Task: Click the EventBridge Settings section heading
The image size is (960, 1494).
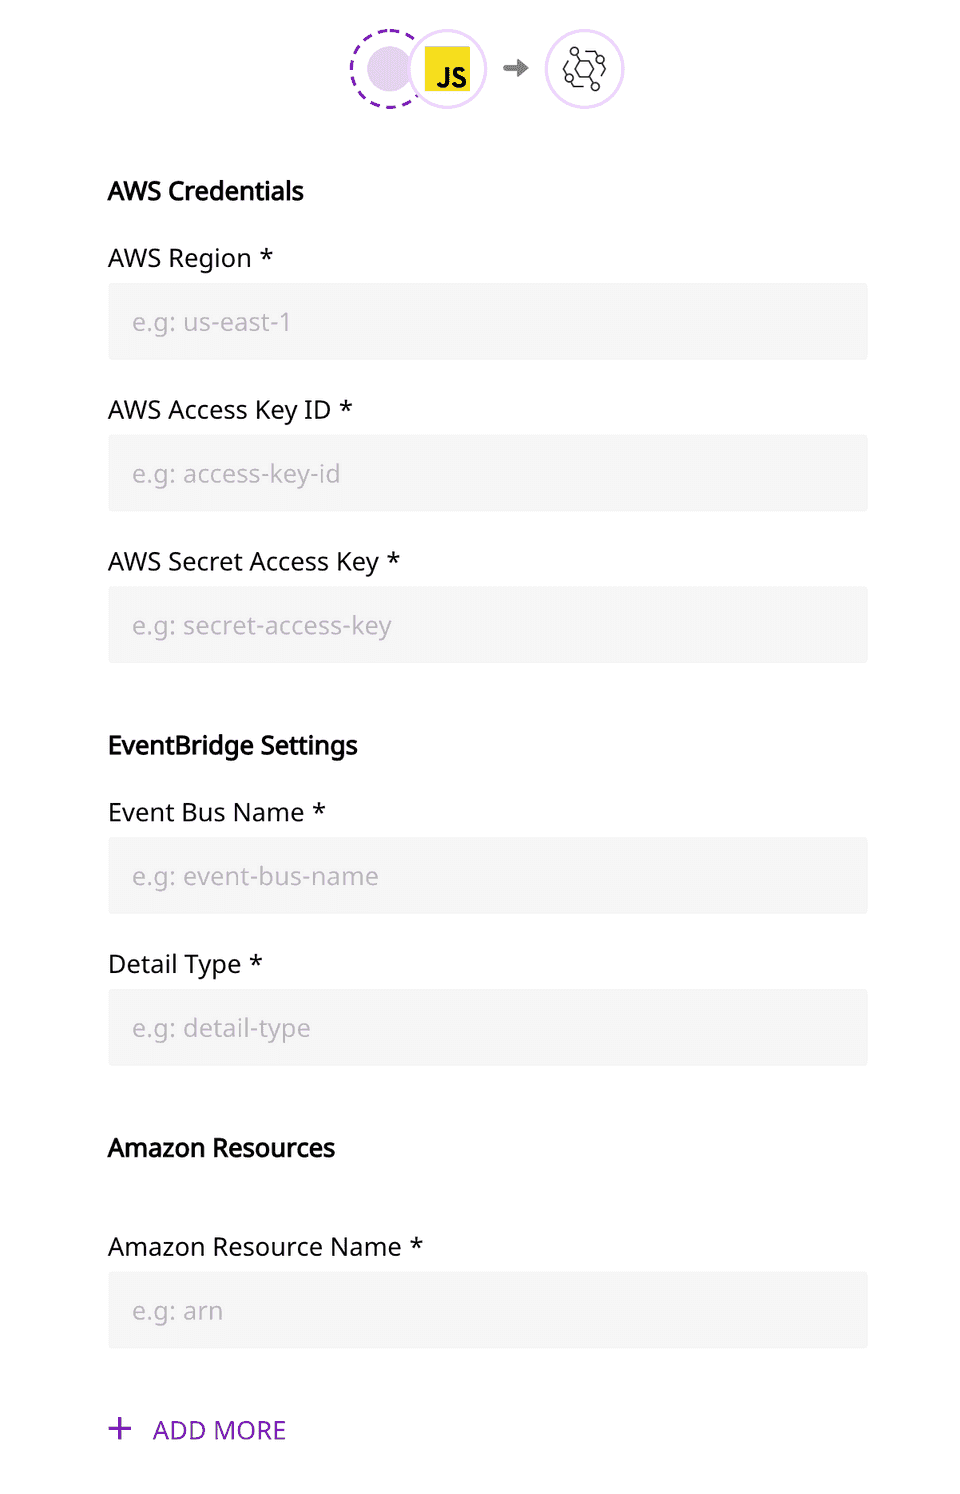Action: pyautogui.click(x=233, y=746)
